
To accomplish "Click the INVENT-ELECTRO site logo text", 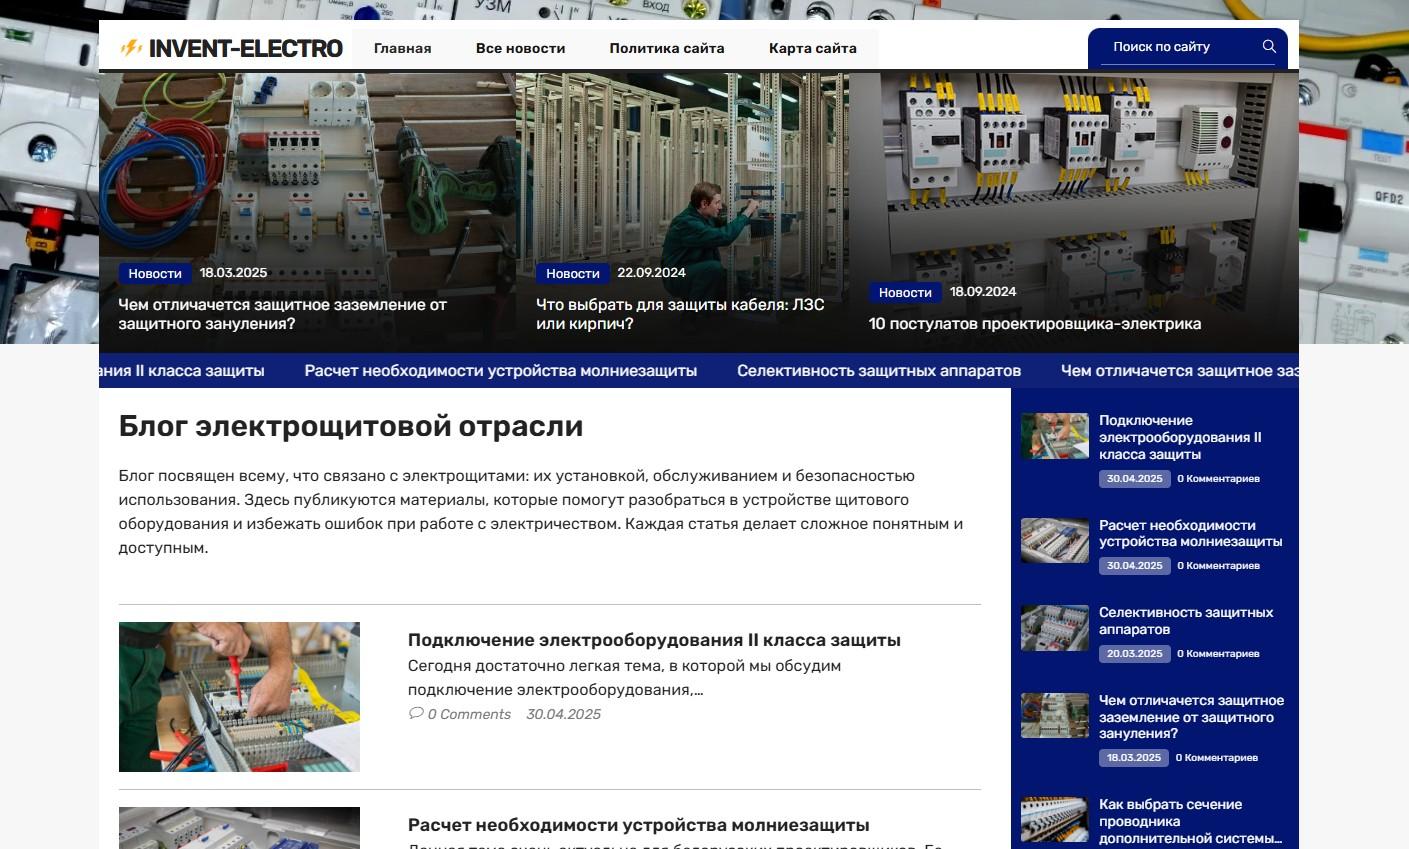I will (246, 48).
